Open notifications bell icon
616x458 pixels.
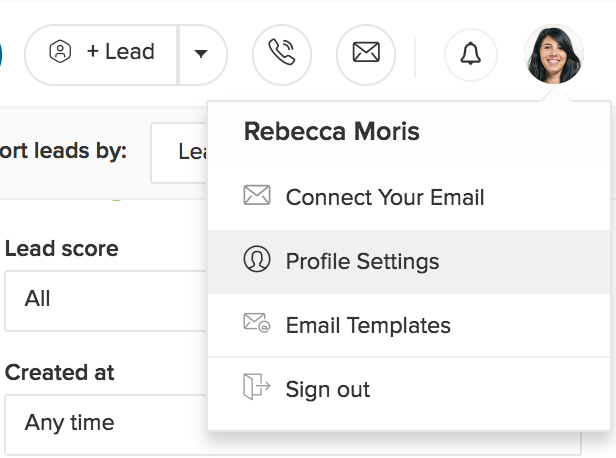point(470,54)
